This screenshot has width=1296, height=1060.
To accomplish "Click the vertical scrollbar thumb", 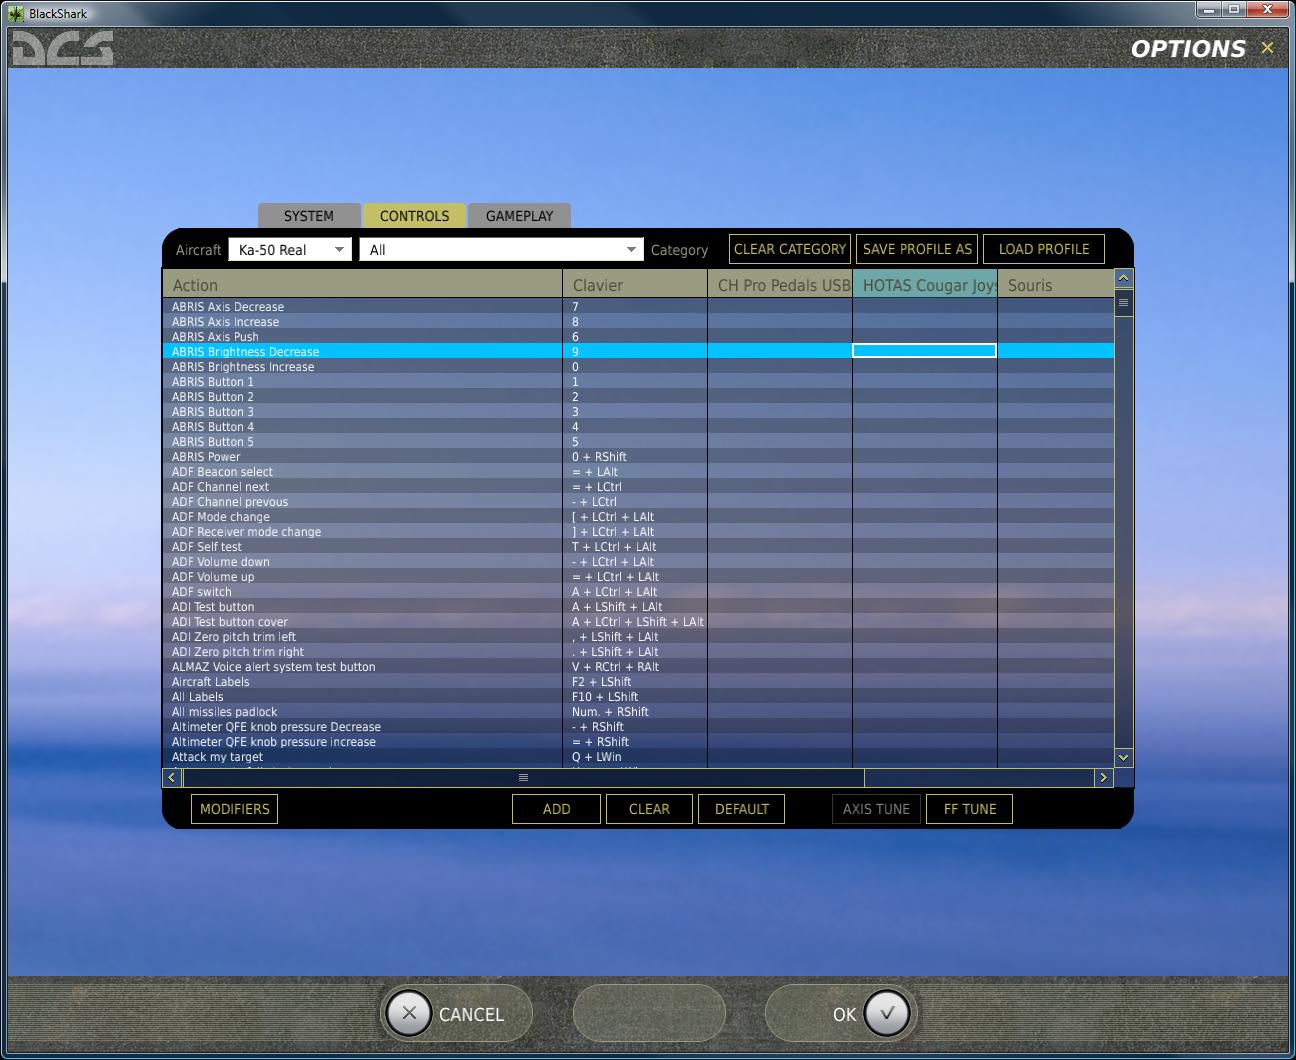I will click(x=1123, y=302).
